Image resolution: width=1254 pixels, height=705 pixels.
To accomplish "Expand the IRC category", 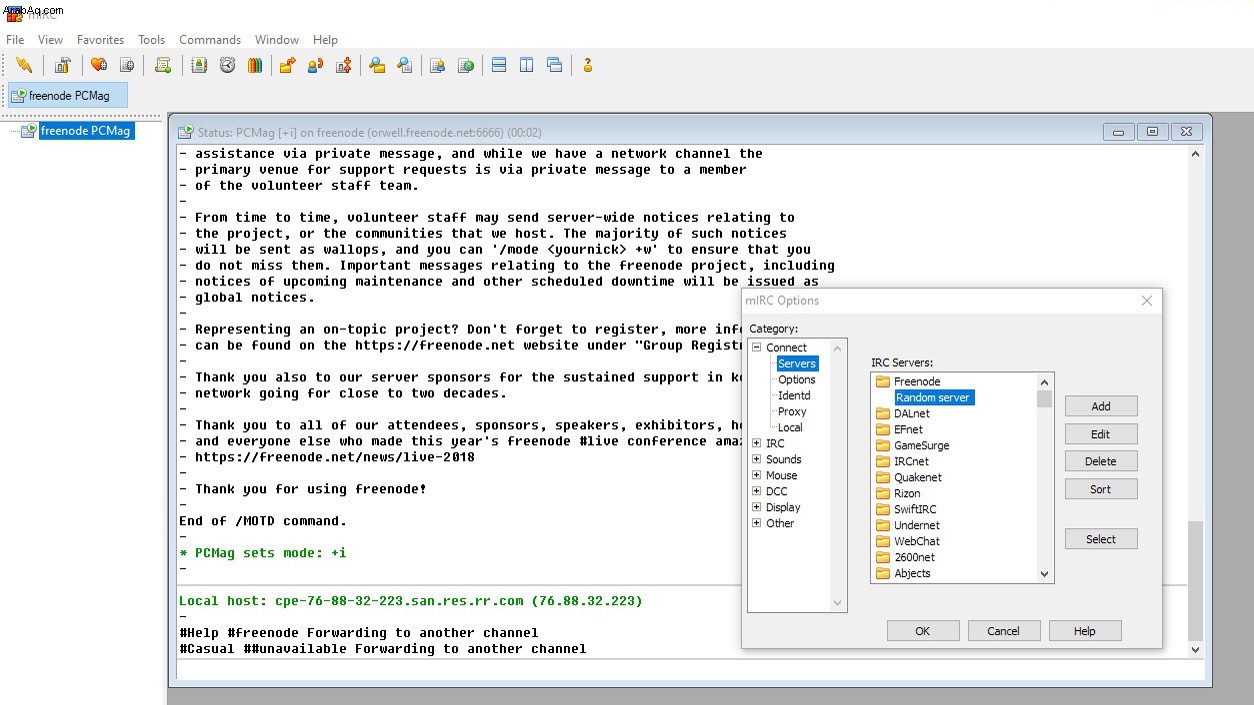I will [757, 444].
